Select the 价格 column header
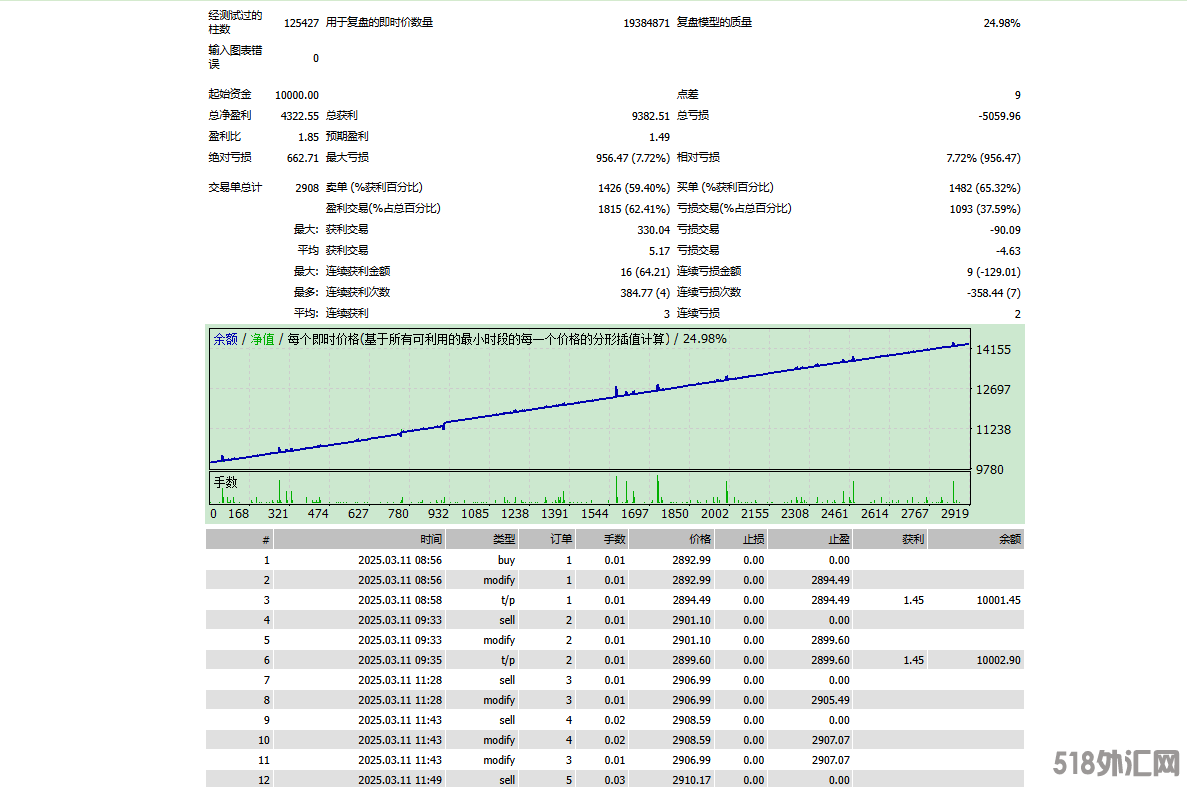Viewport: 1187px width, 787px height. 699,539
